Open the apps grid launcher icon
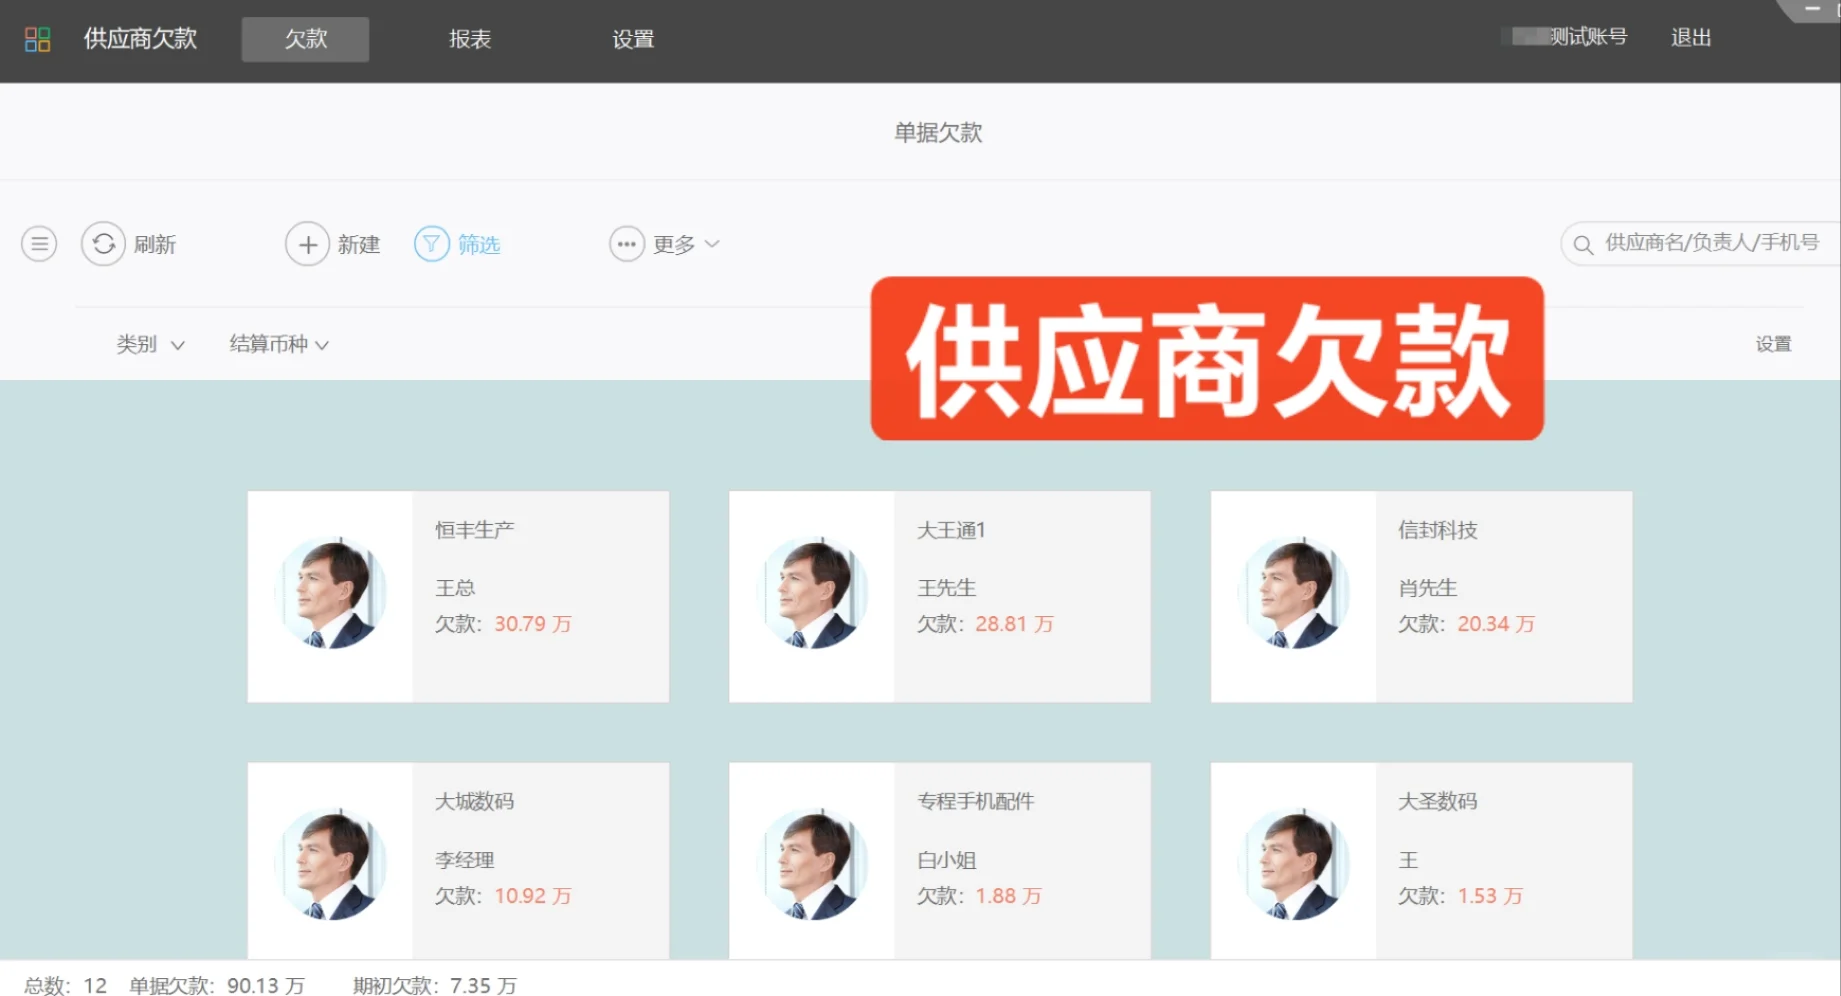Image resolution: width=1841 pixels, height=996 pixels. click(x=39, y=38)
